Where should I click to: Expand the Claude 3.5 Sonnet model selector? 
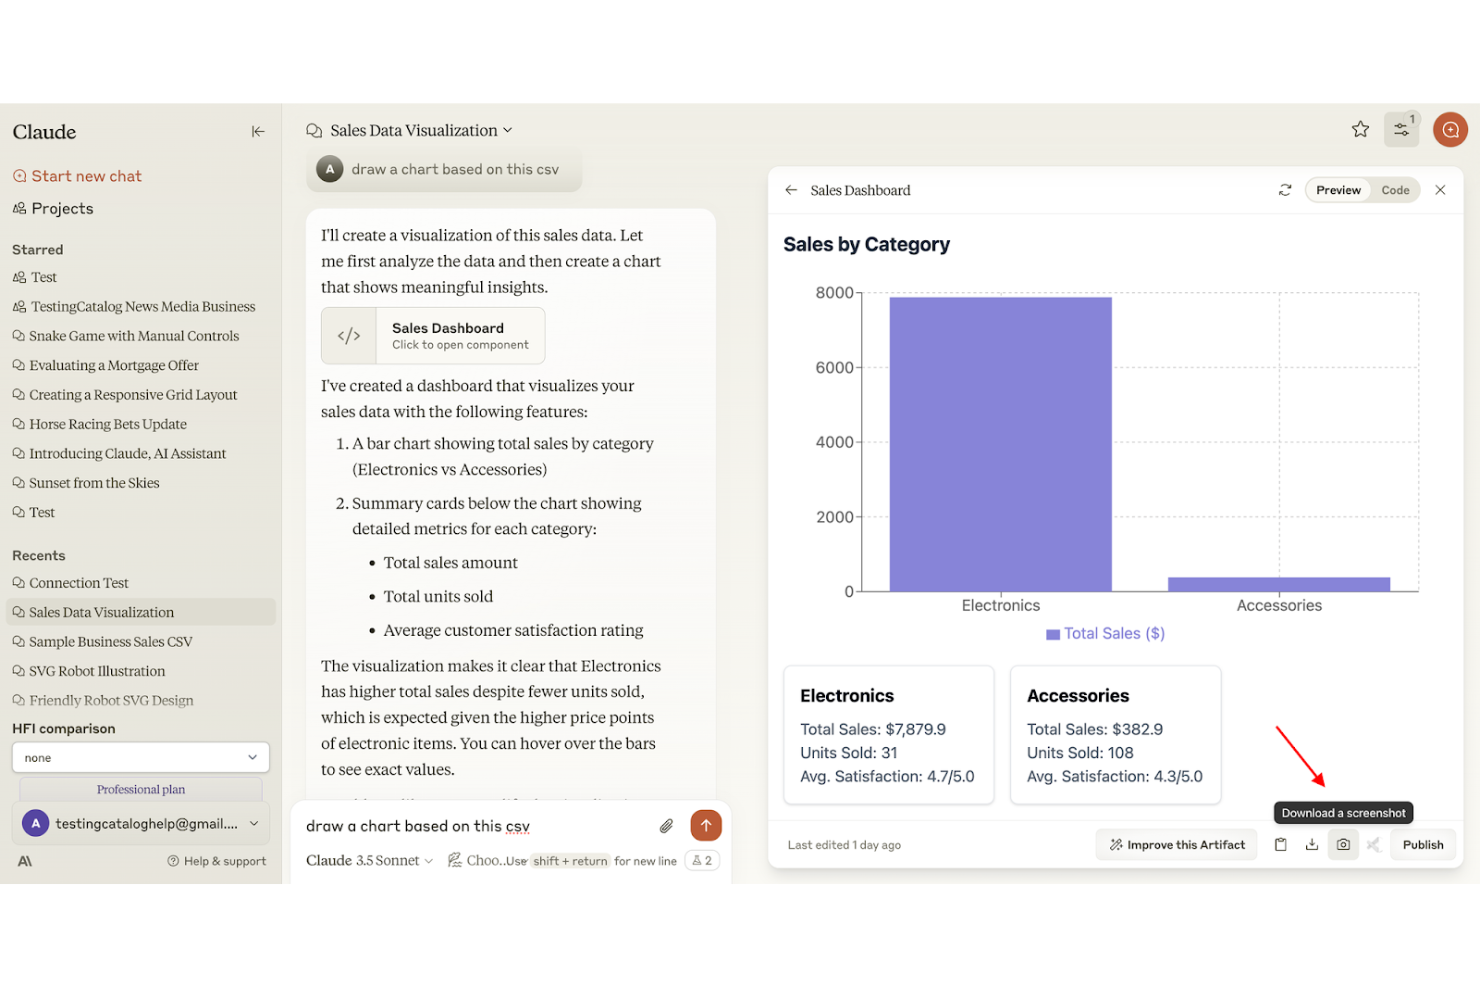tap(368, 860)
